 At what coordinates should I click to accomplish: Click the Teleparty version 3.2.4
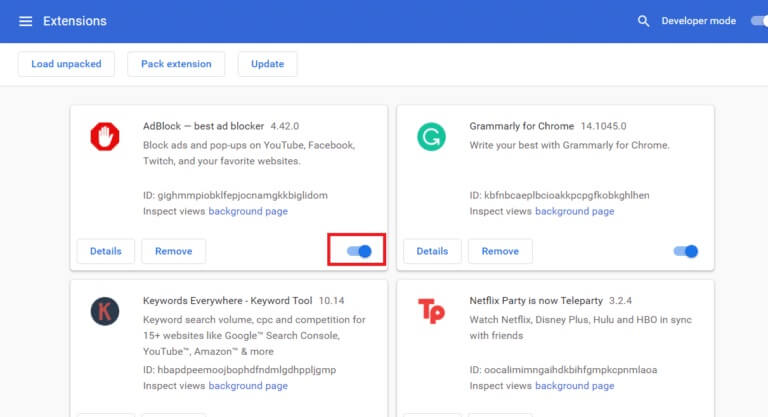pyautogui.click(x=621, y=300)
